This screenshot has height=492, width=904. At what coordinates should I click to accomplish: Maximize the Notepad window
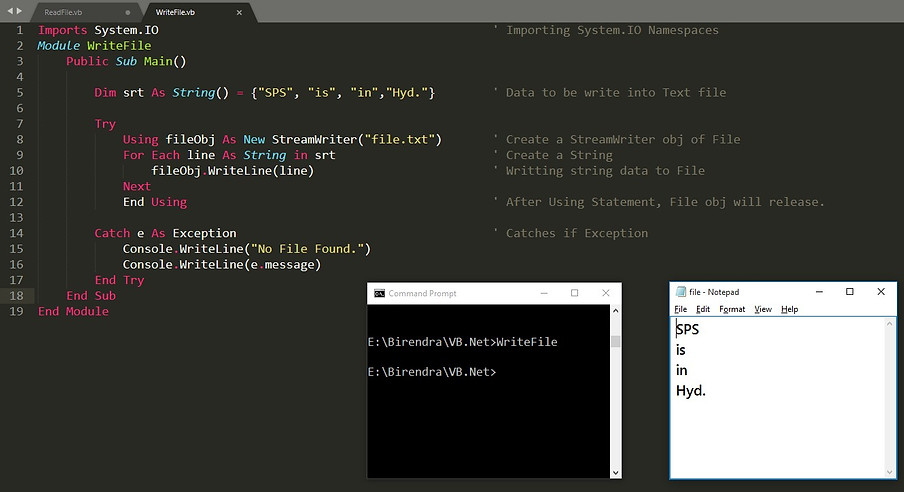coord(849,292)
